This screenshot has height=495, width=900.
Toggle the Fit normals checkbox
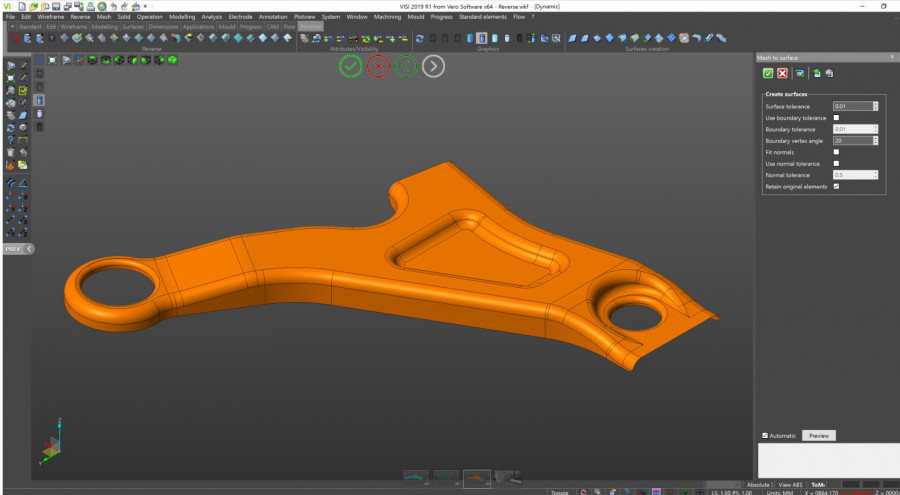tap(836, 152)
